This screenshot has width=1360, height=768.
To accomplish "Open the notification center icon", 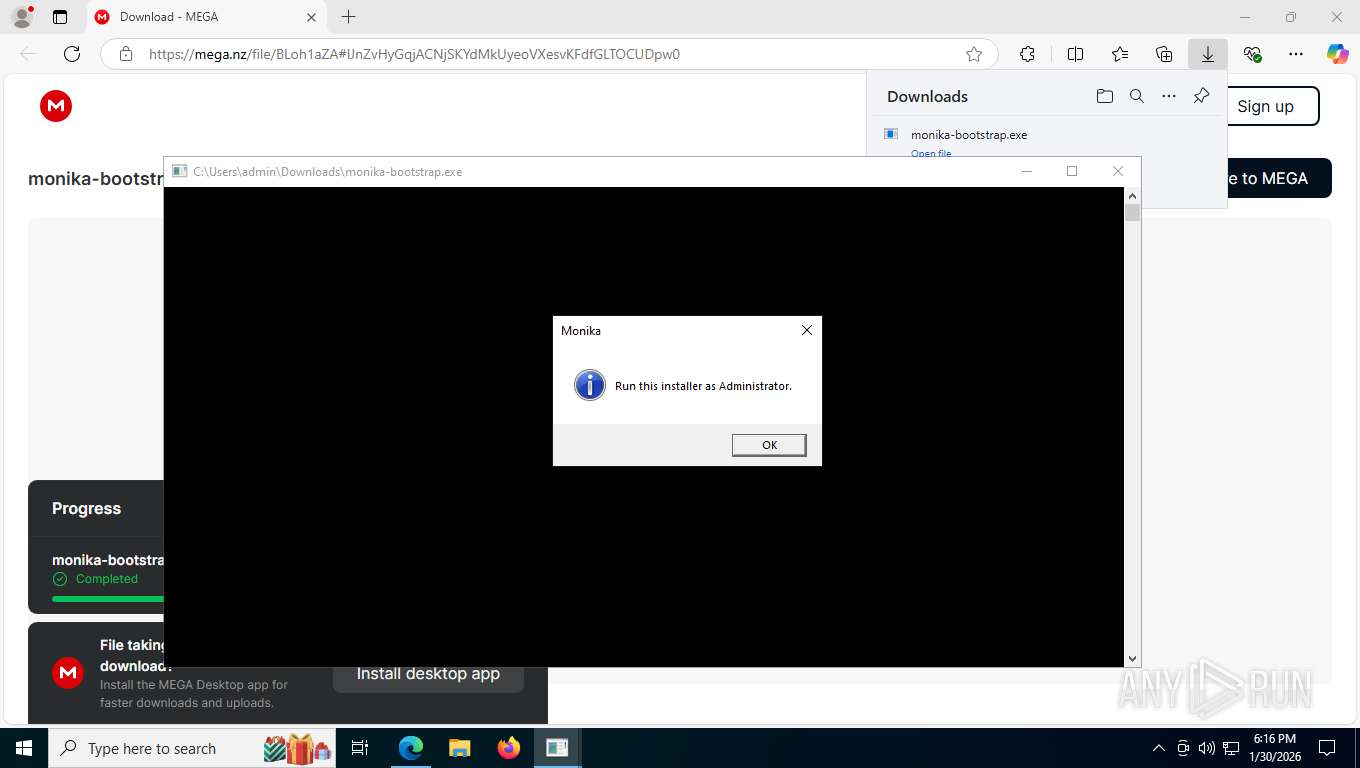I will click(1327, 748).
